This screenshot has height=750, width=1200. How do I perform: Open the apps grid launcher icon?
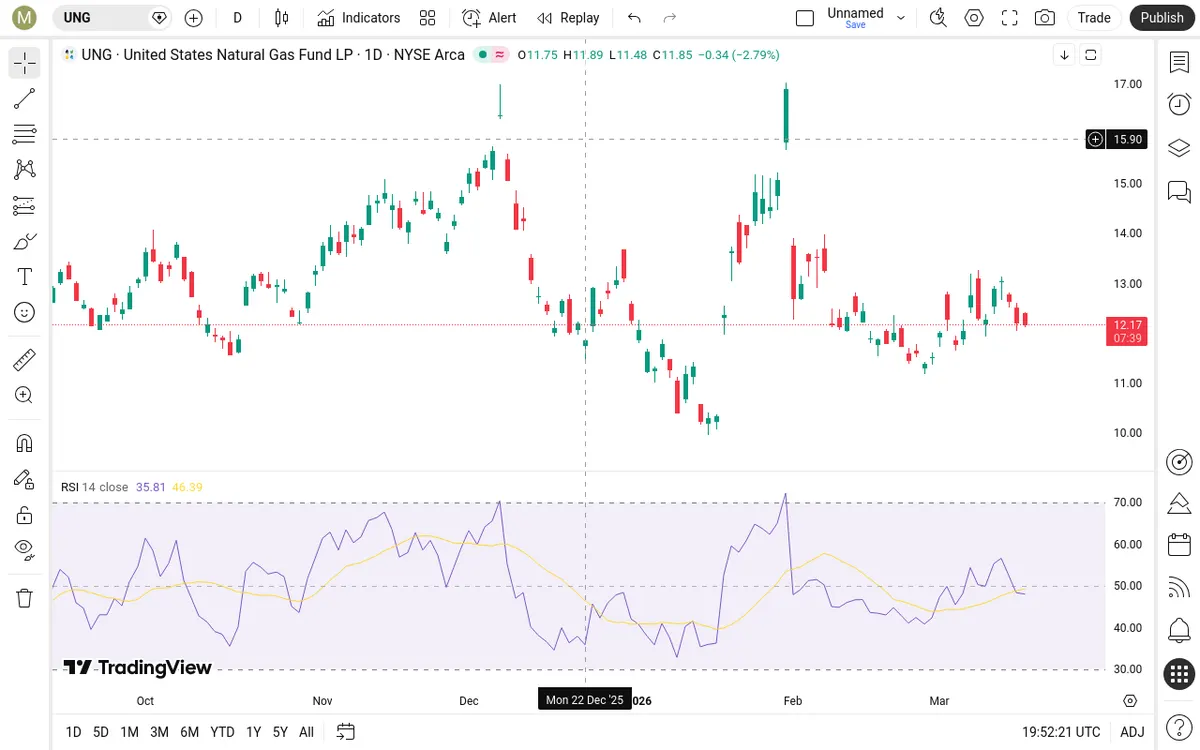[1179, 674]
